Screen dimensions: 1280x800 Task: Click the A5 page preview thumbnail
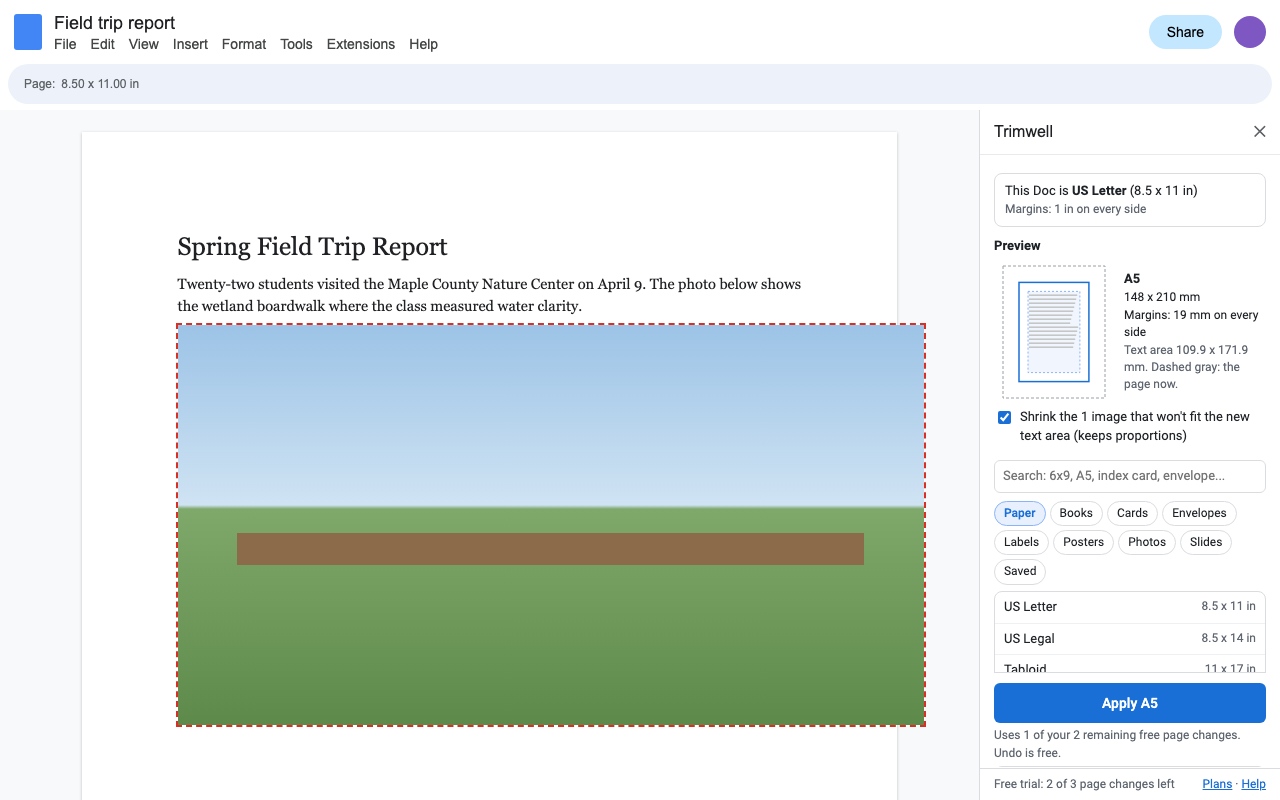1054,332
